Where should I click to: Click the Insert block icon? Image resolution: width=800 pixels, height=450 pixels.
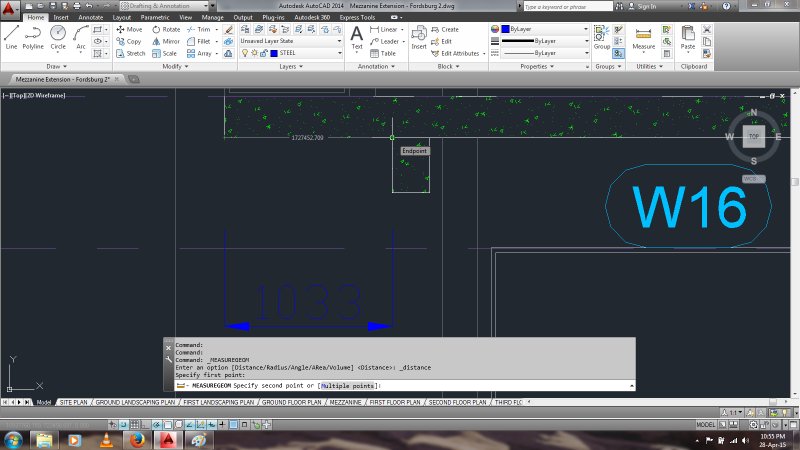click(418, 36)
